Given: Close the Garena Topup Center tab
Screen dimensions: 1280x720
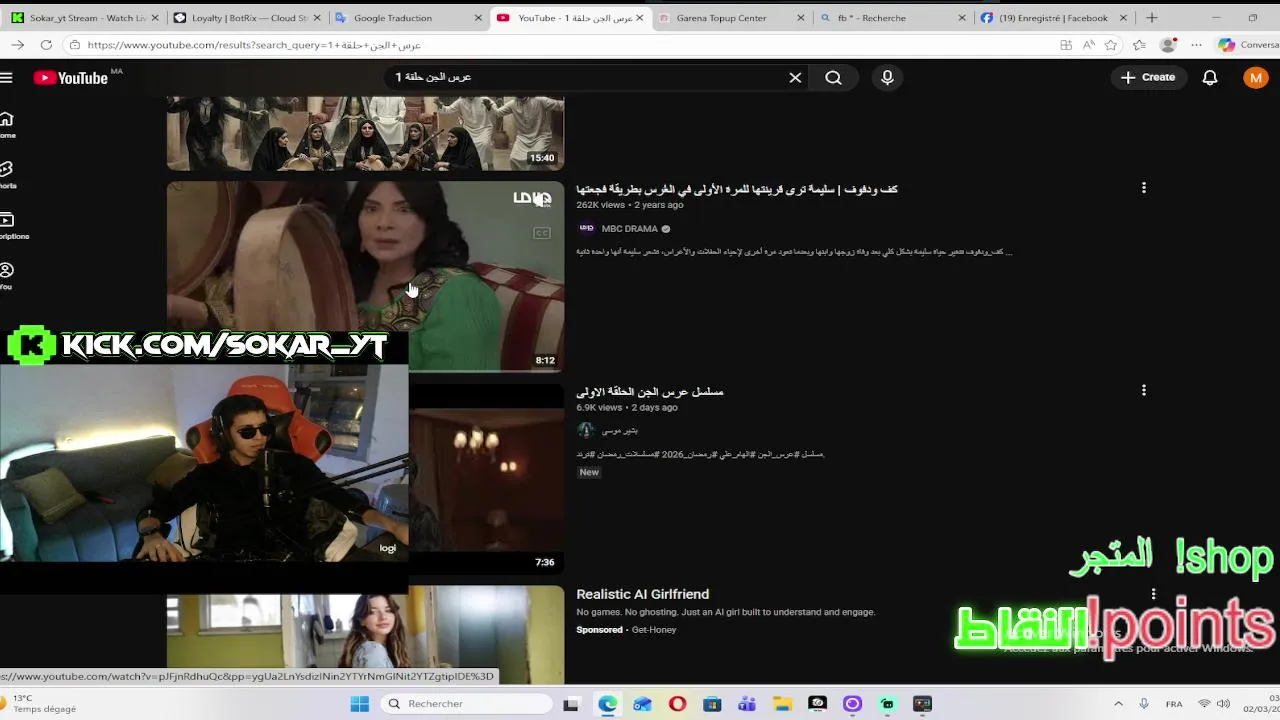Looking at the screenshot, I should point(801,17).
